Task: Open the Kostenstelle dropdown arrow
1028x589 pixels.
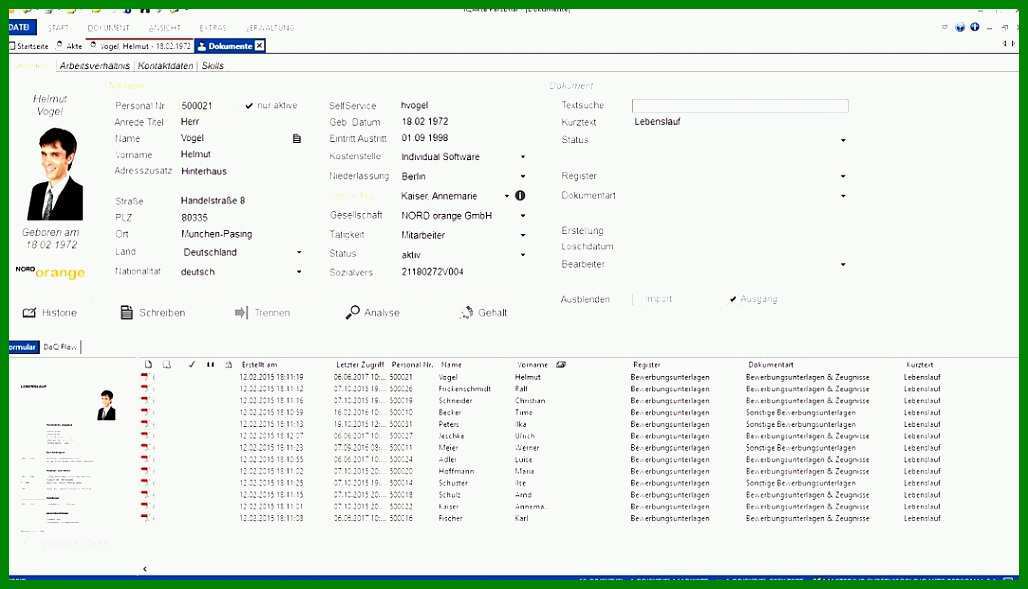Action: point(523,157)
